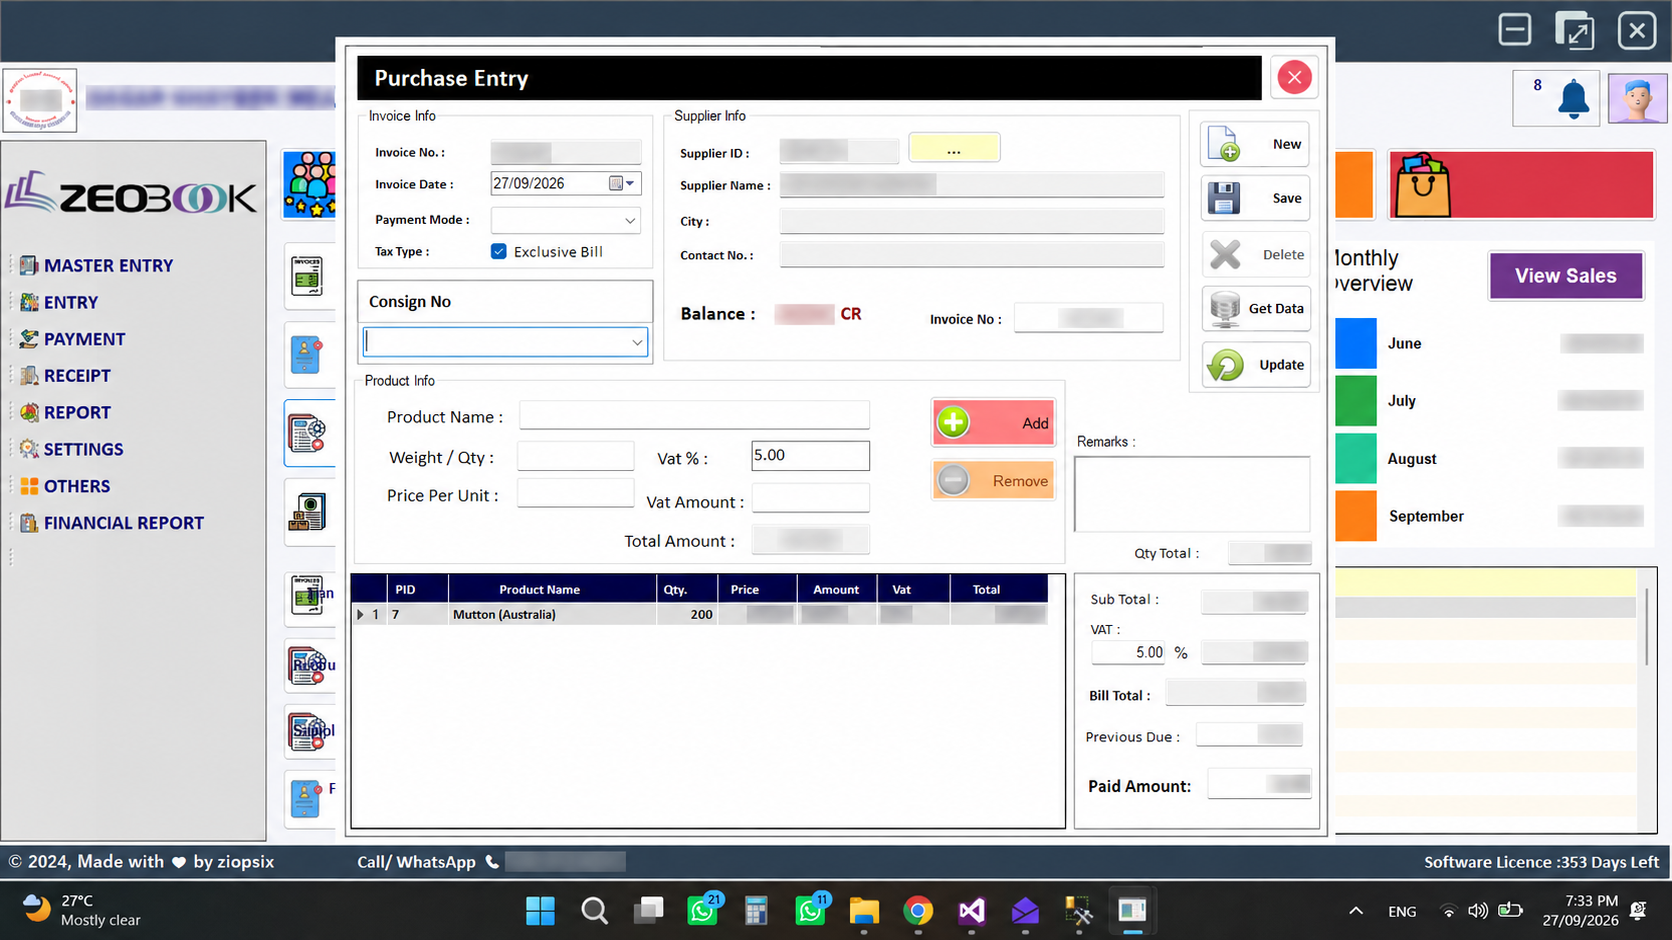
Task: Click the Price Per Unit field
Action: click(575, 493)
